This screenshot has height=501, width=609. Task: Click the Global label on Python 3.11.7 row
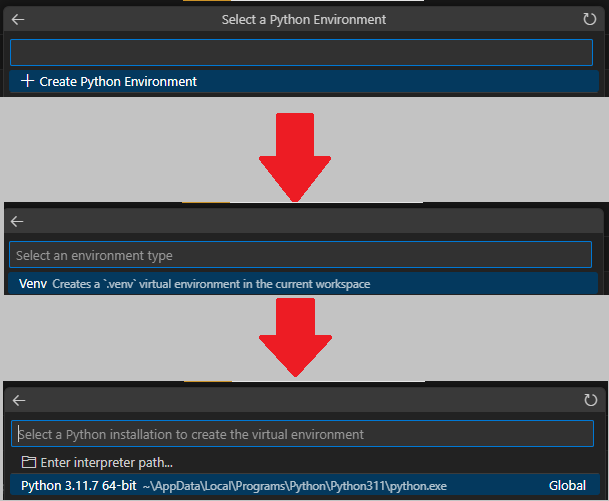click(567, 485)
